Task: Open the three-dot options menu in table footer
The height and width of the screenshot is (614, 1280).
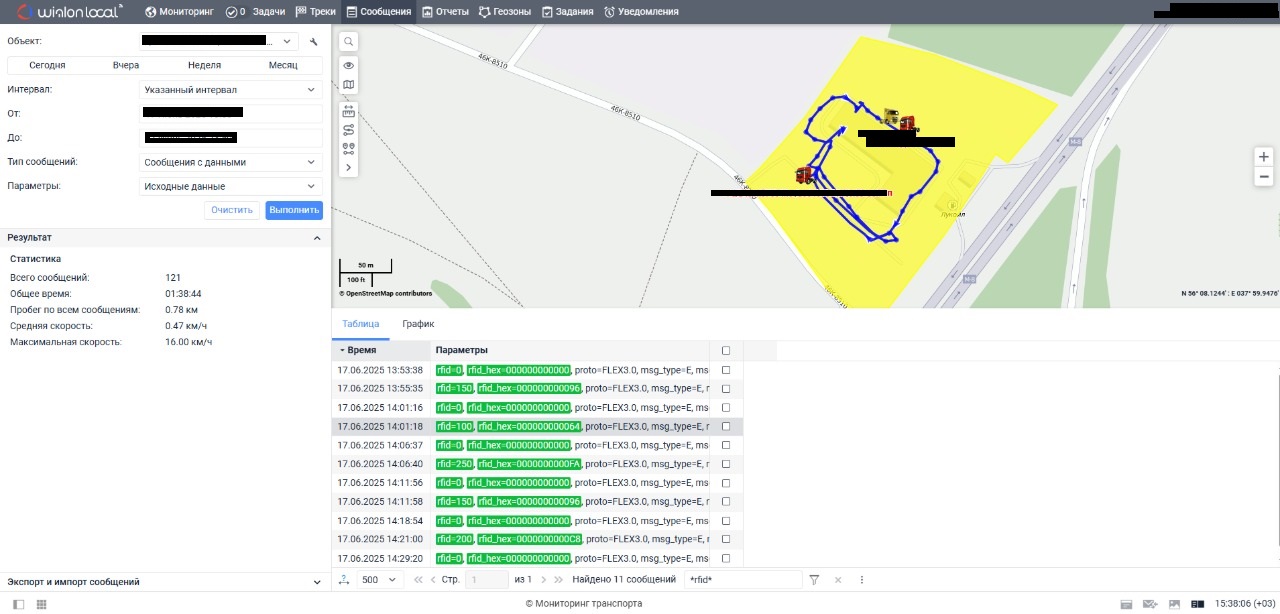Action: click(x=861, y=580)
